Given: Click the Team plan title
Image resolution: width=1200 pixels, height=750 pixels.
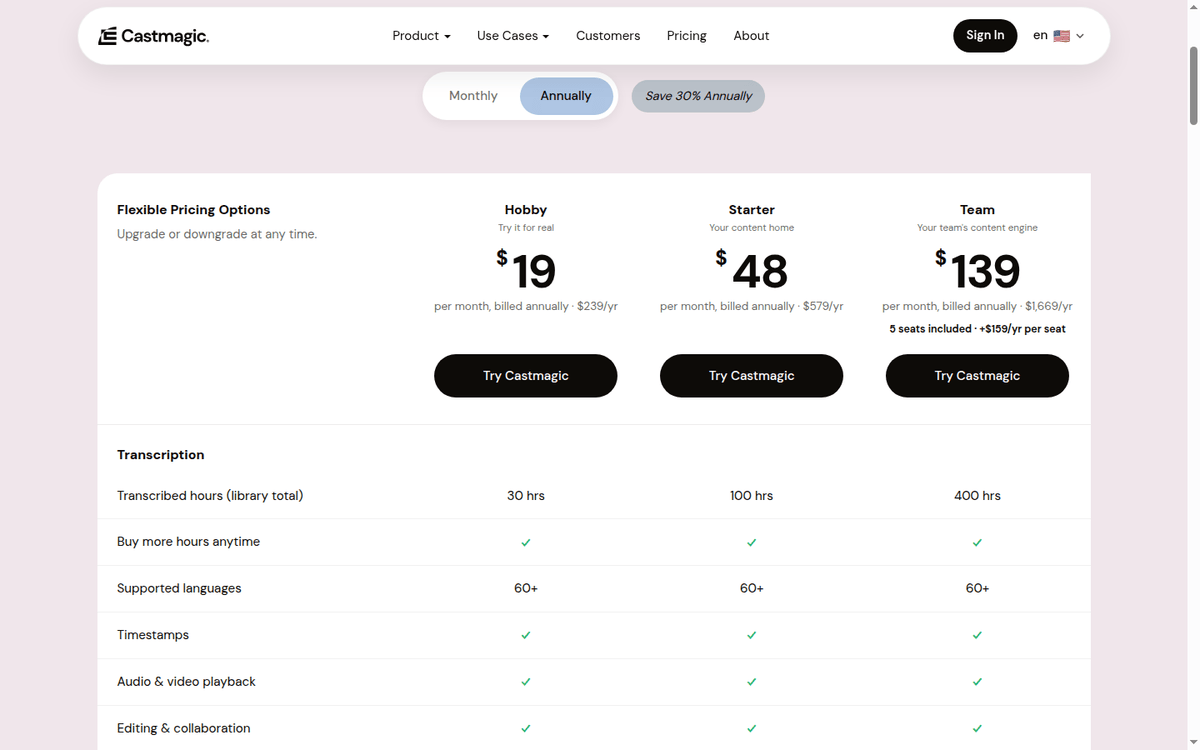Looking at the screenshot, I should (x=977, y=210).
